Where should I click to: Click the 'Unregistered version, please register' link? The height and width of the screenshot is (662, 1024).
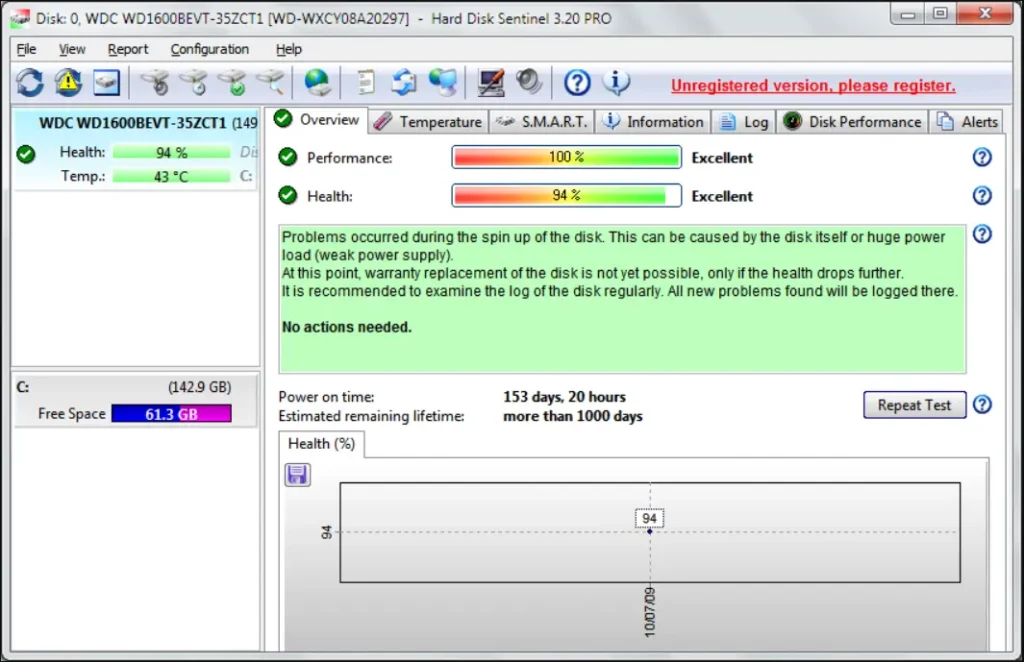(x=812, y=86)
